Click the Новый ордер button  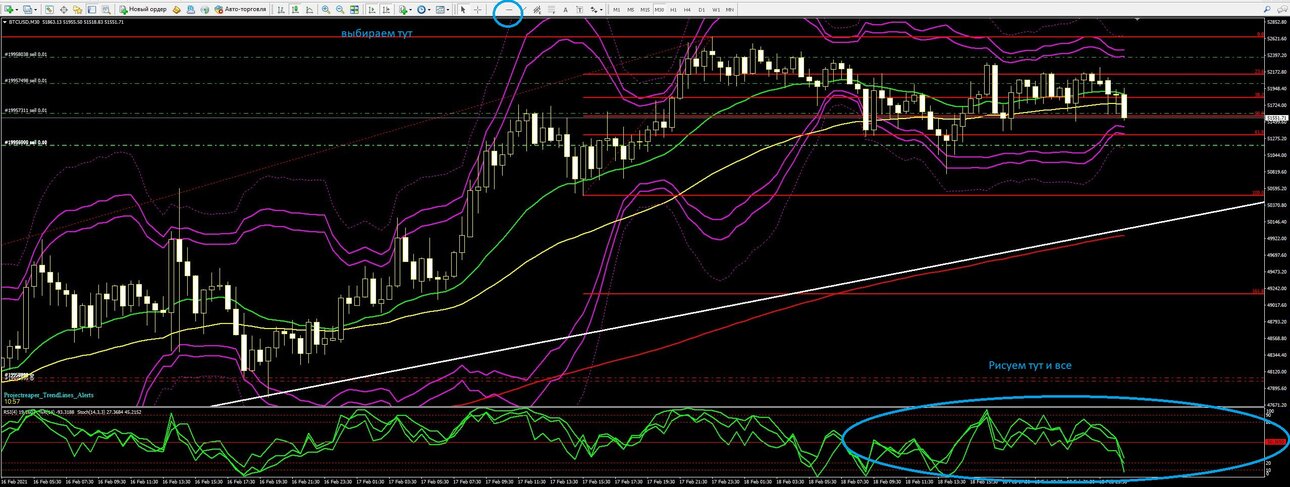[143, 9]
